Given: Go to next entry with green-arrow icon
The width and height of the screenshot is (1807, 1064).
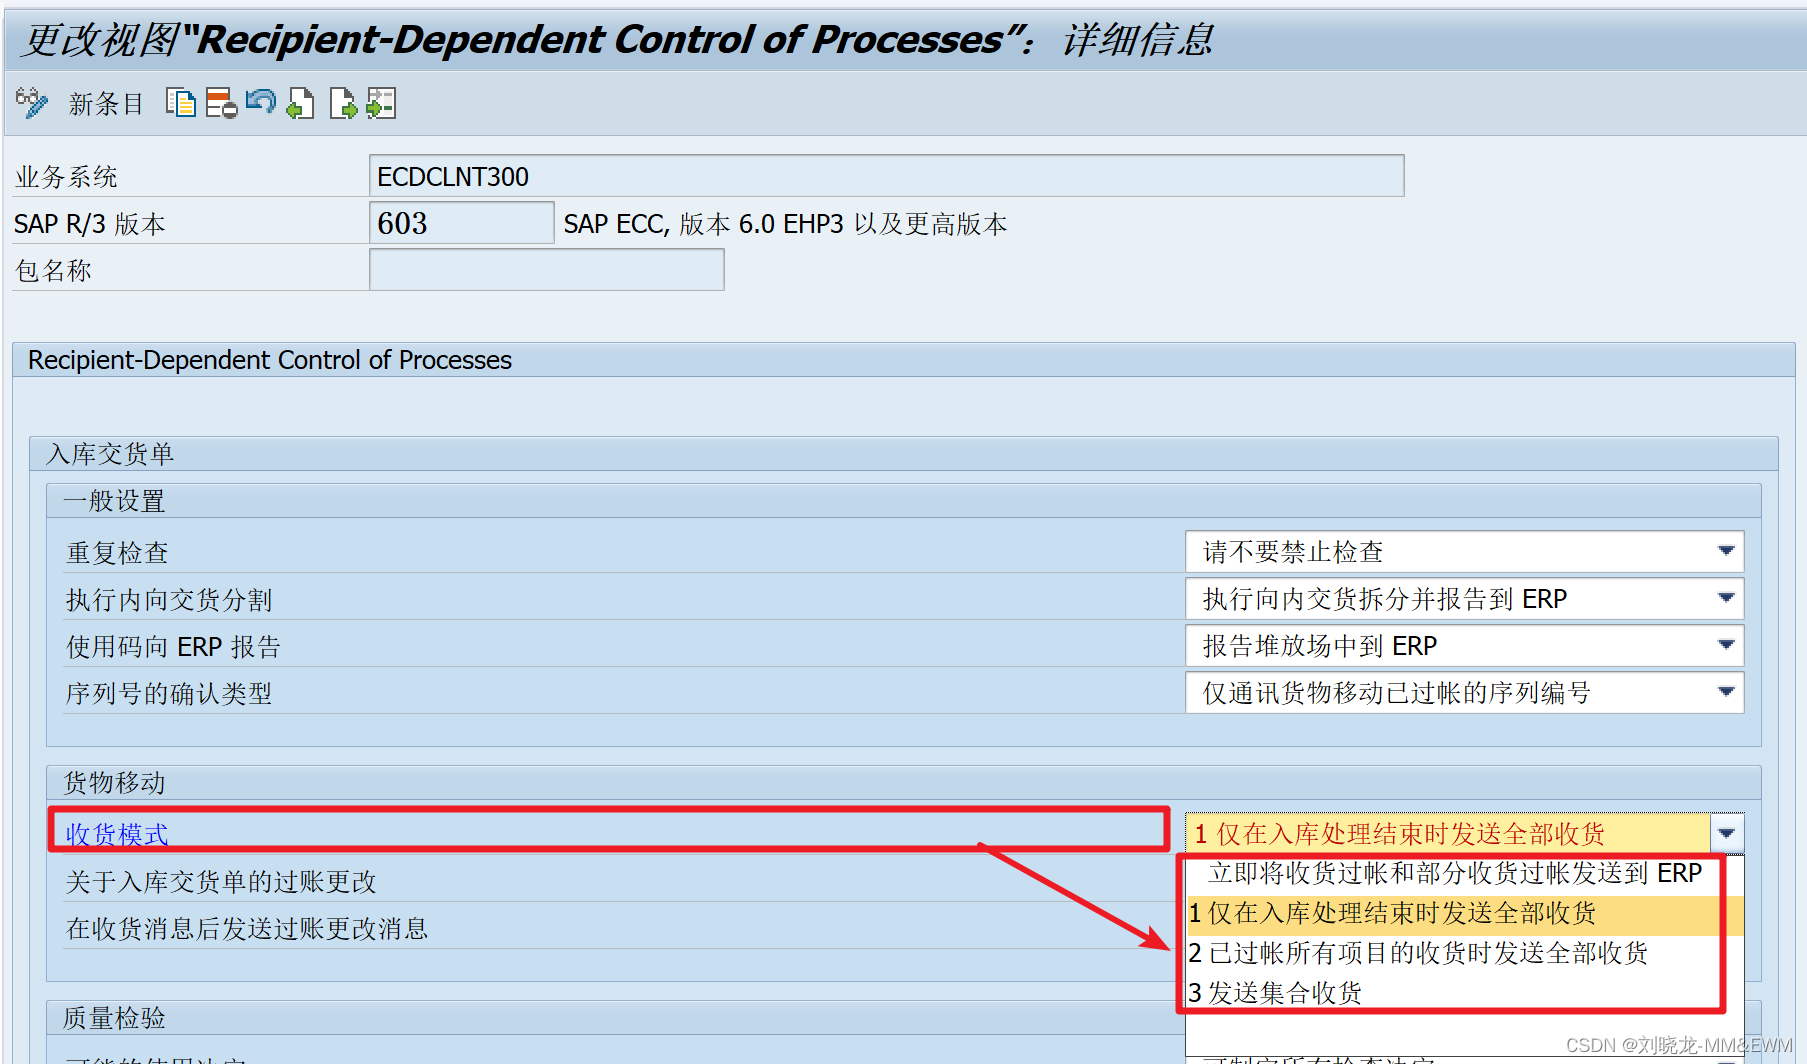Looking at the screenshot, I should pos(342,103).
